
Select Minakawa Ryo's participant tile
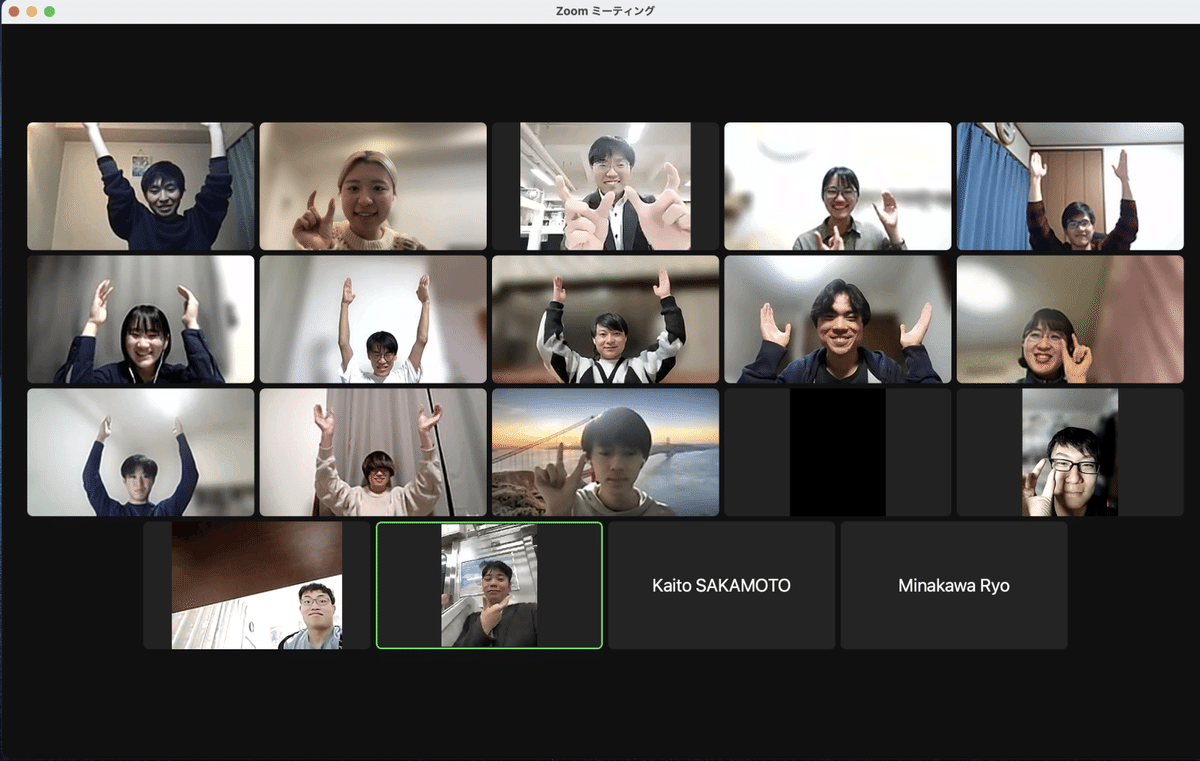point(954,586)
